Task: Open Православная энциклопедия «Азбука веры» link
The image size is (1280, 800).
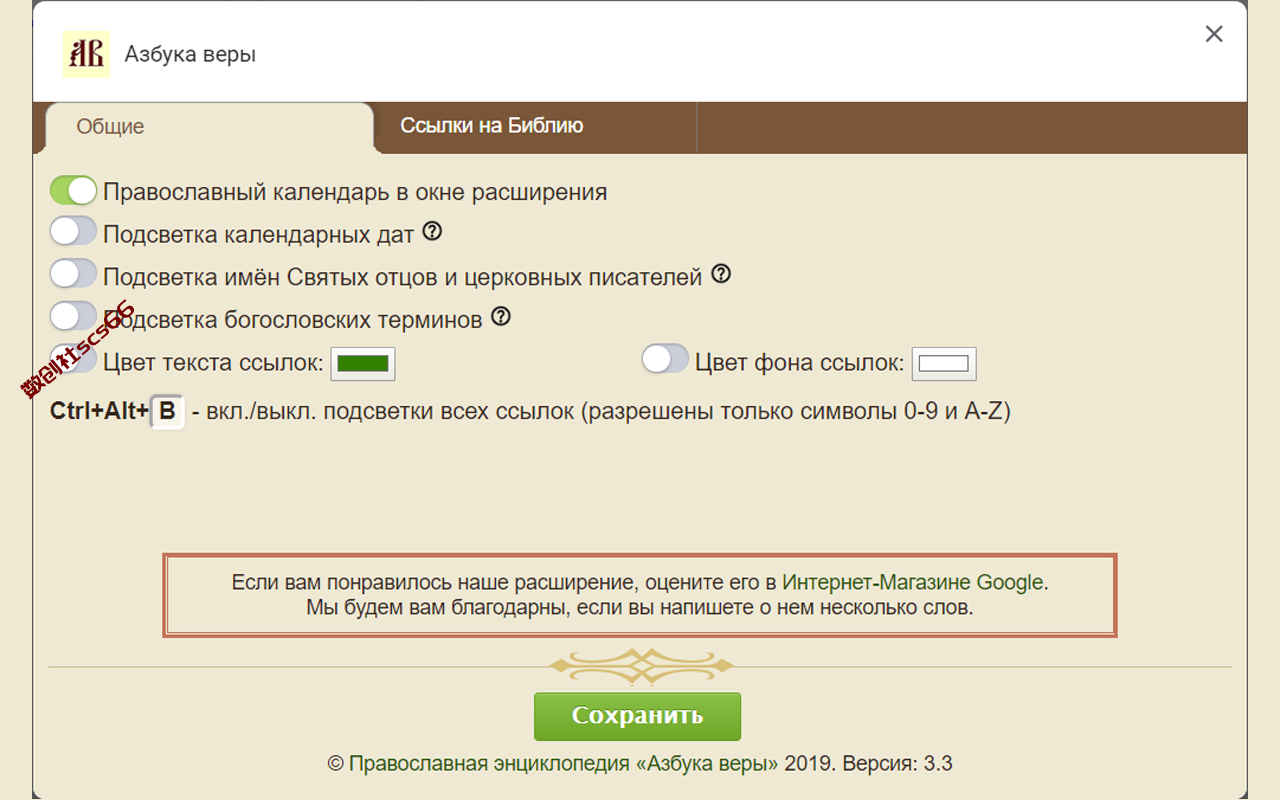Action: coord(564,764)
